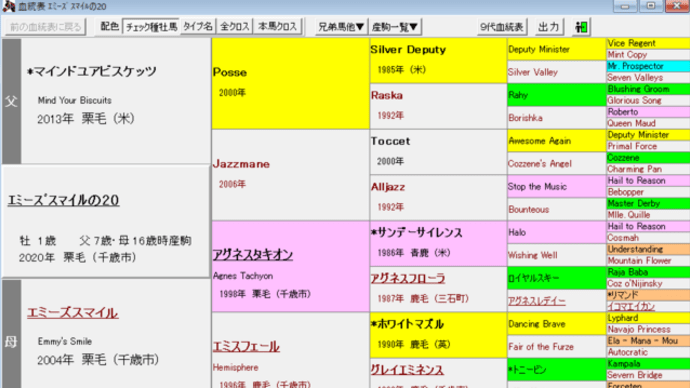690x388 pixels.
Task: Click トニービン cell
Action: (x=556, y=370)
